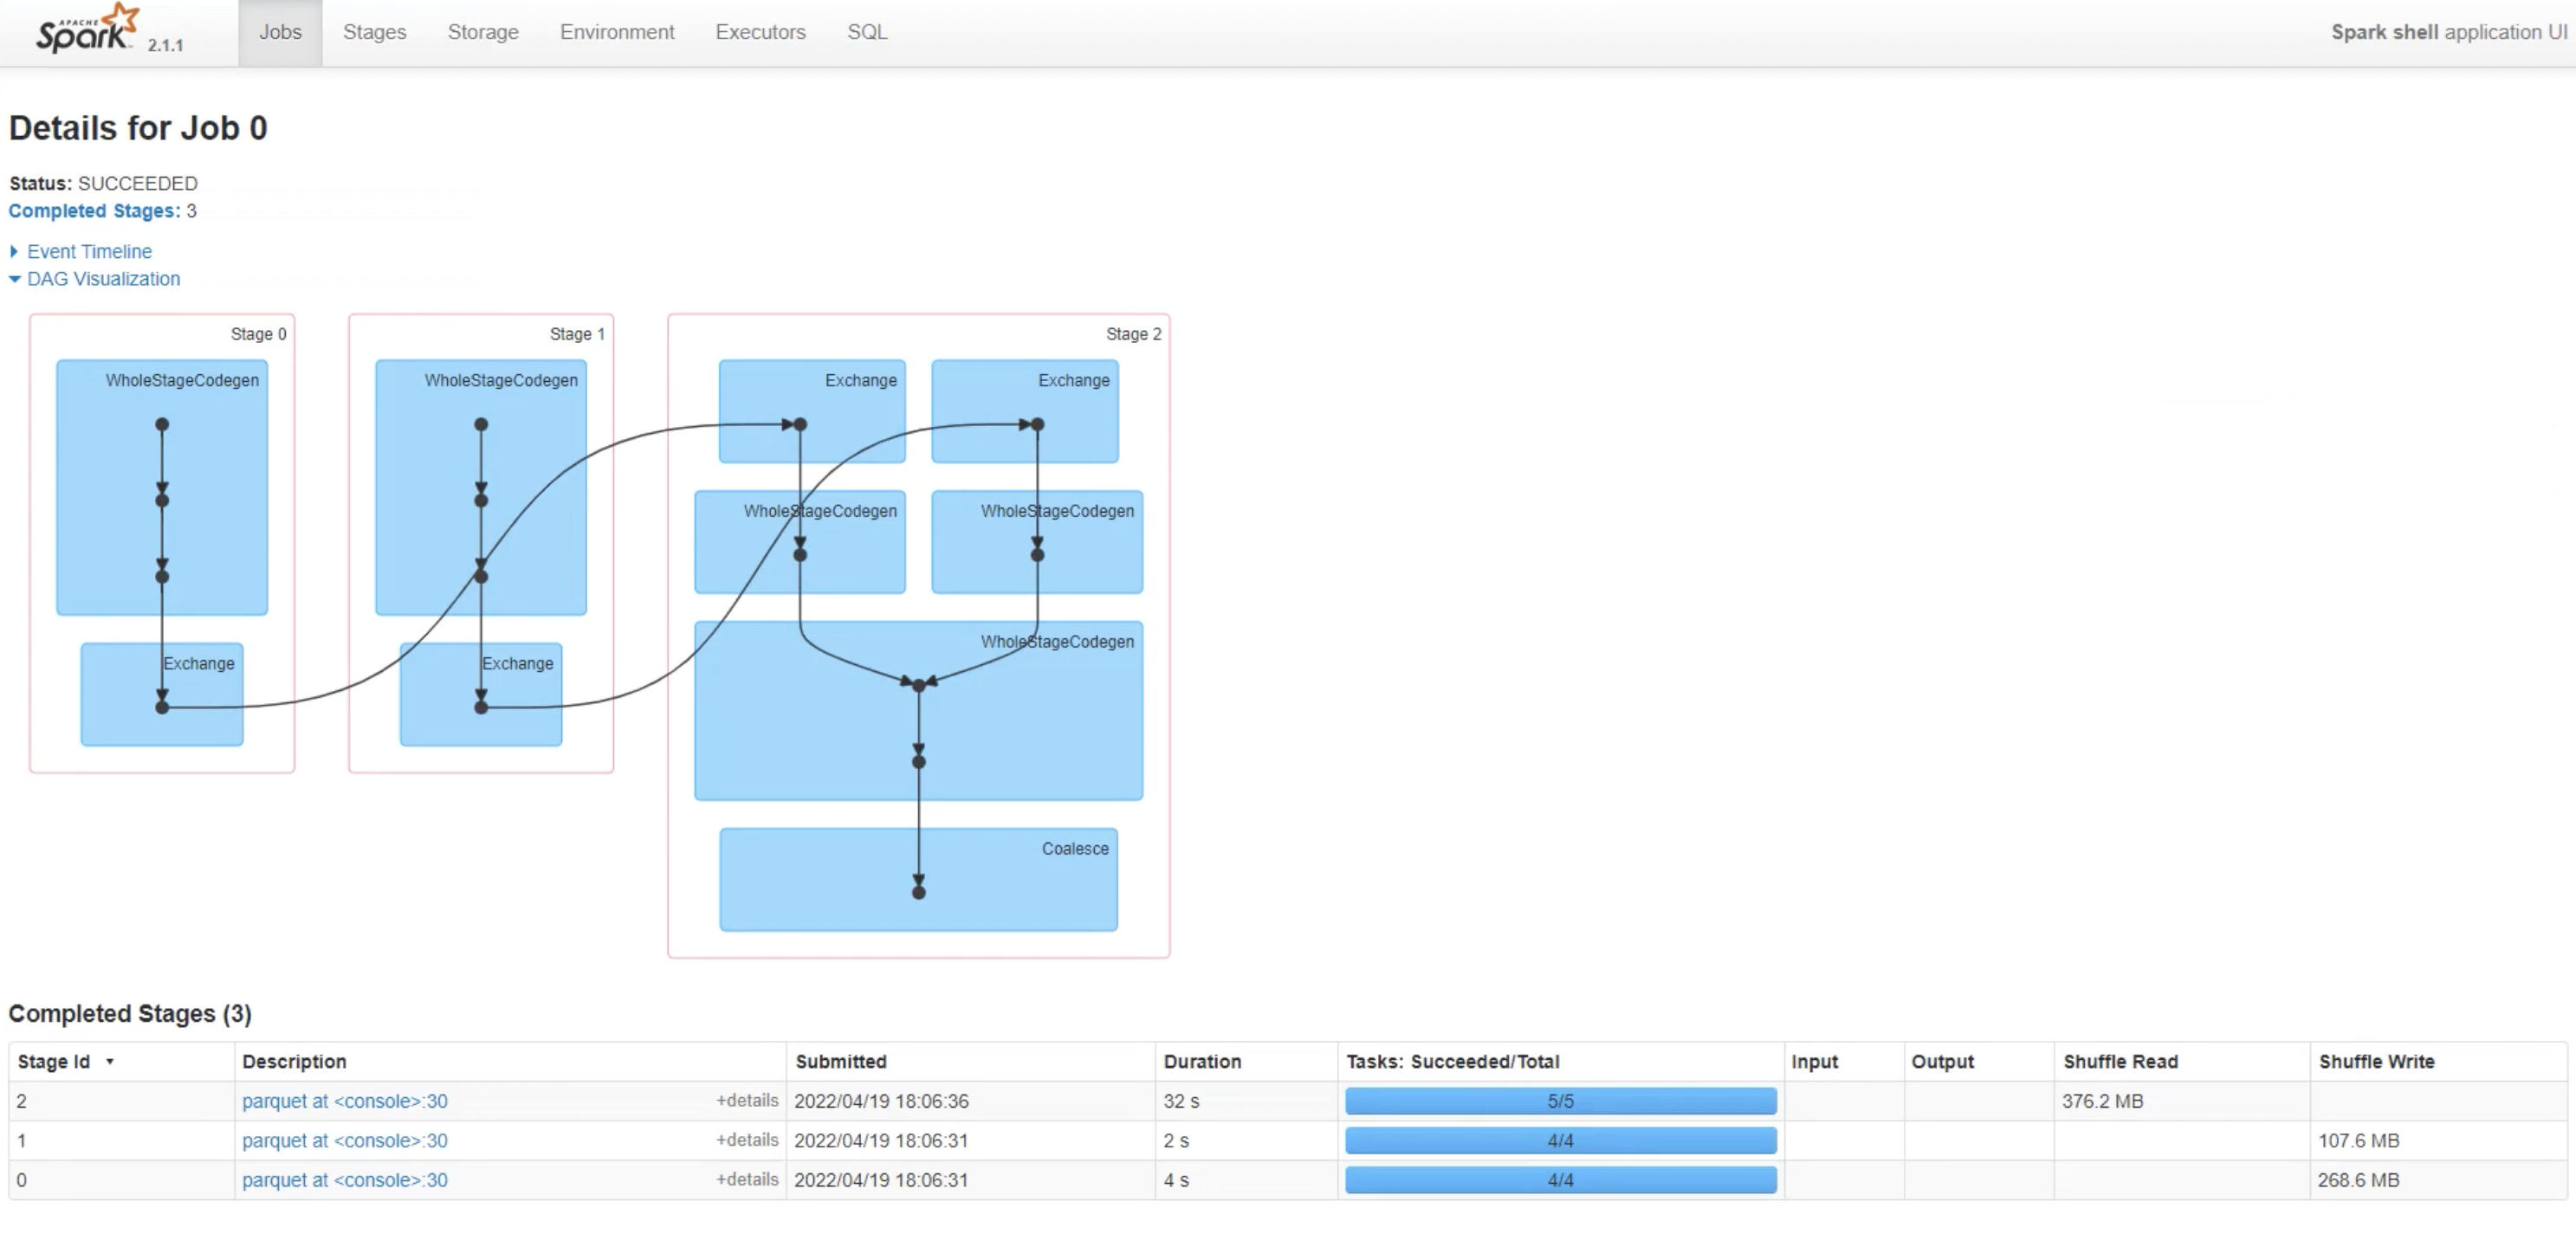Open stage 1 parquet at console link
Image resolution: width=2576 pixels, height=1234 pixels.
[344, 1140]
